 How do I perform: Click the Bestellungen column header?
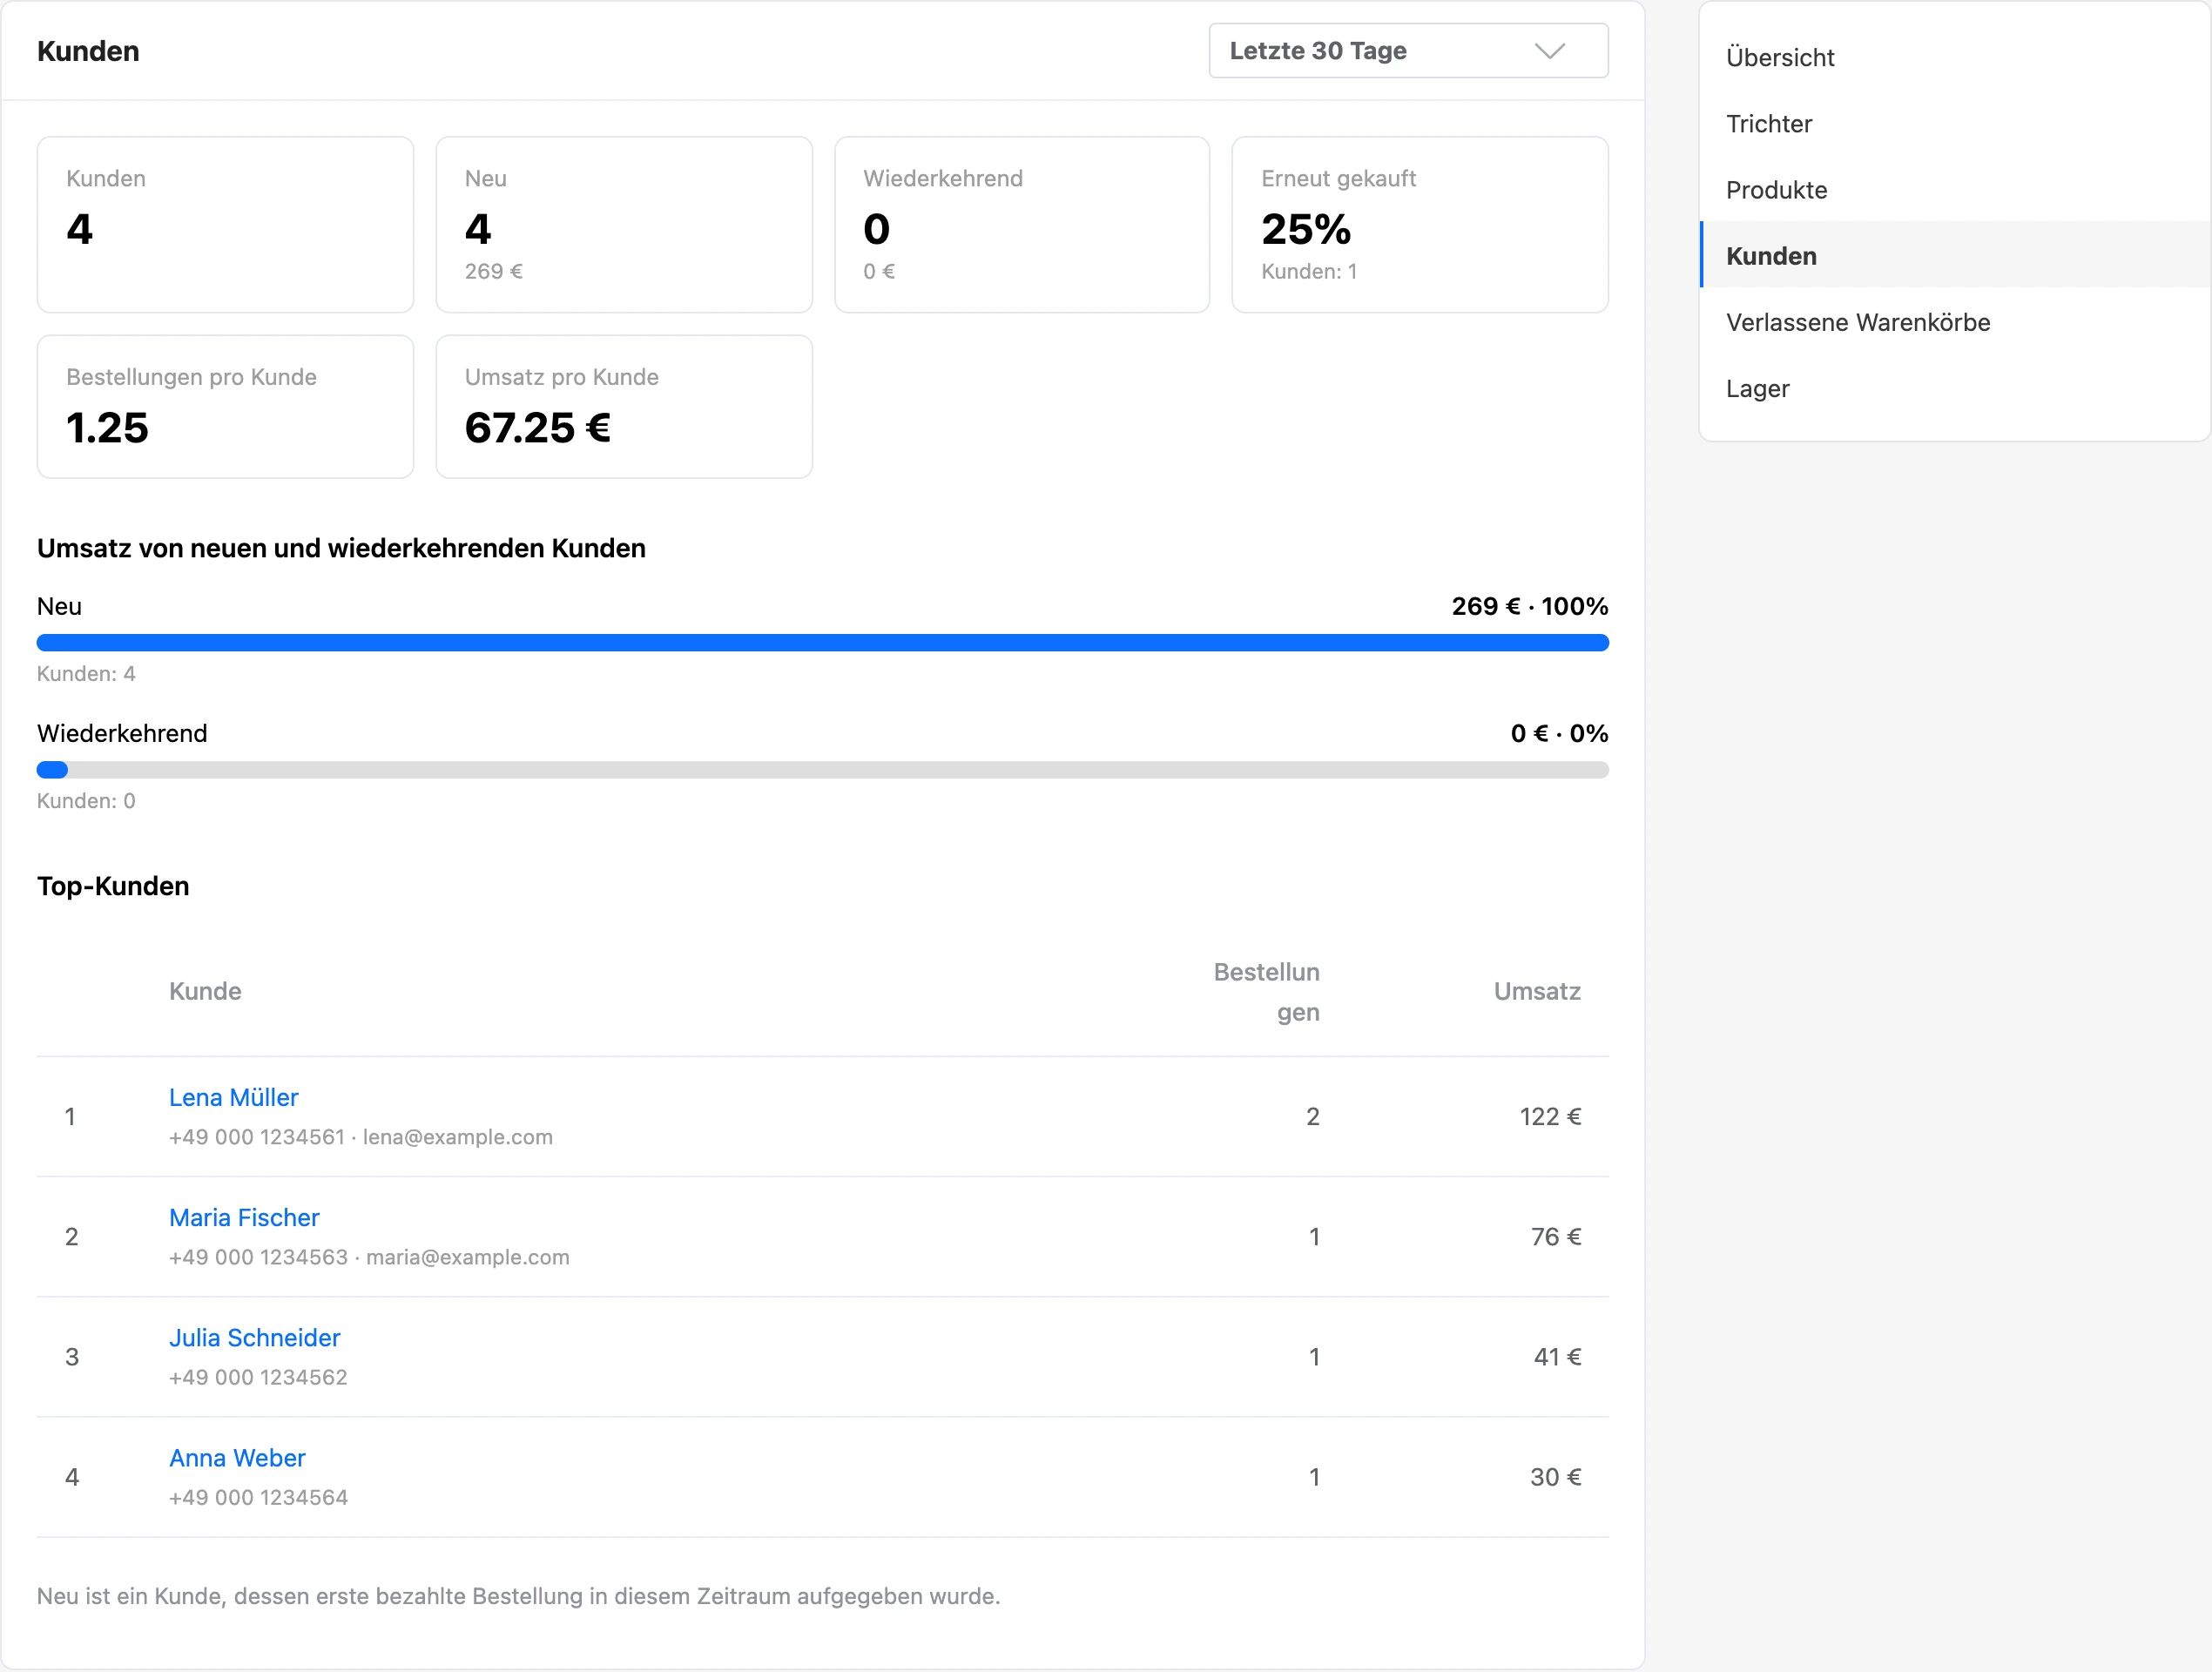1266,991
